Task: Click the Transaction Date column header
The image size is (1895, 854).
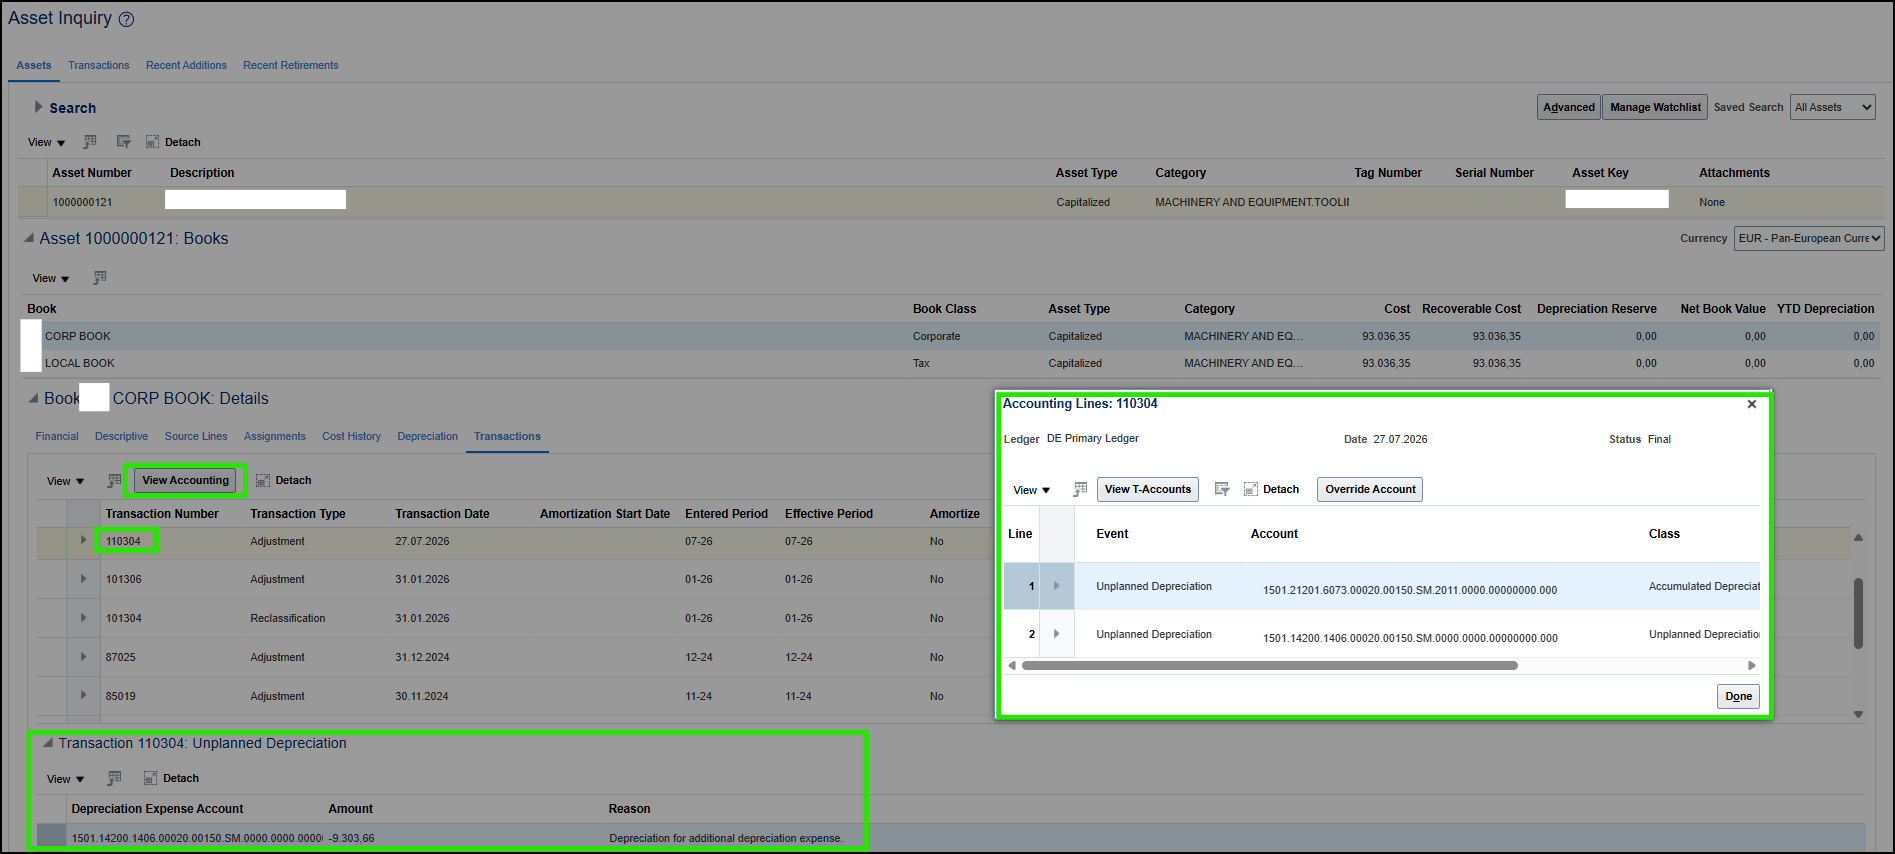Action: tap(442, 514)
